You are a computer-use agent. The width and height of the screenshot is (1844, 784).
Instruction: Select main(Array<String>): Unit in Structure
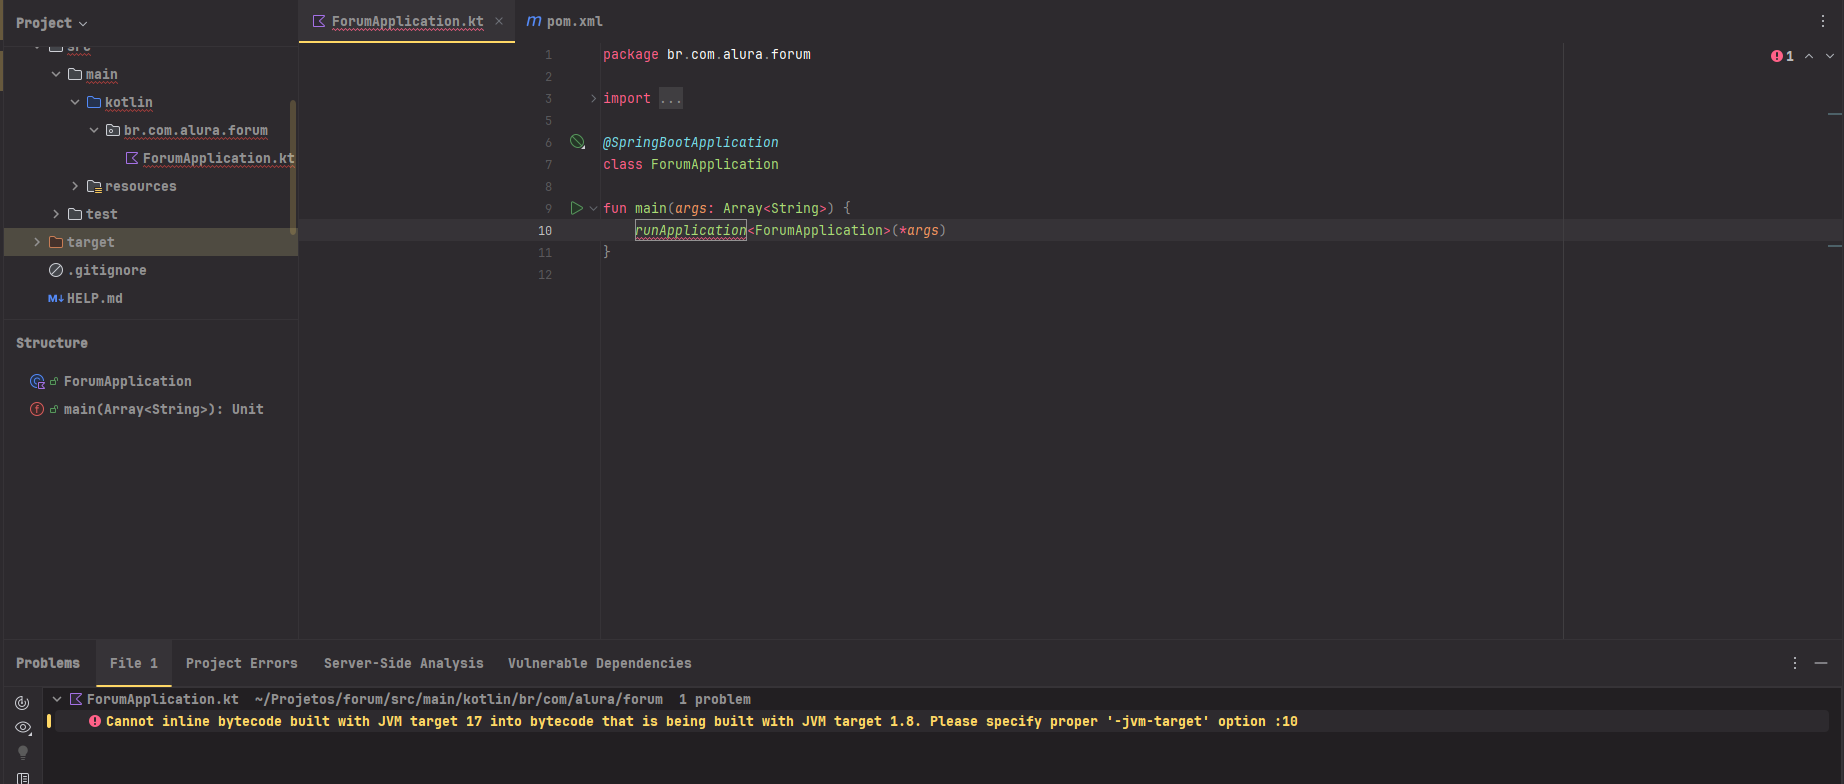(x=164, y=409)
